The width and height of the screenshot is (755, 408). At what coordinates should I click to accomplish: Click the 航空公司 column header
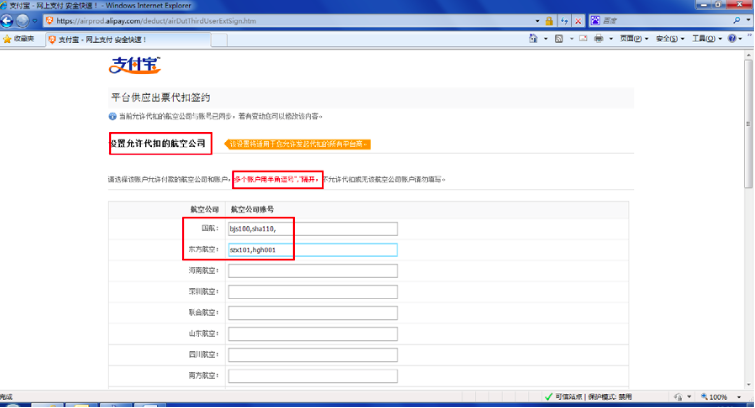[204, 210]
